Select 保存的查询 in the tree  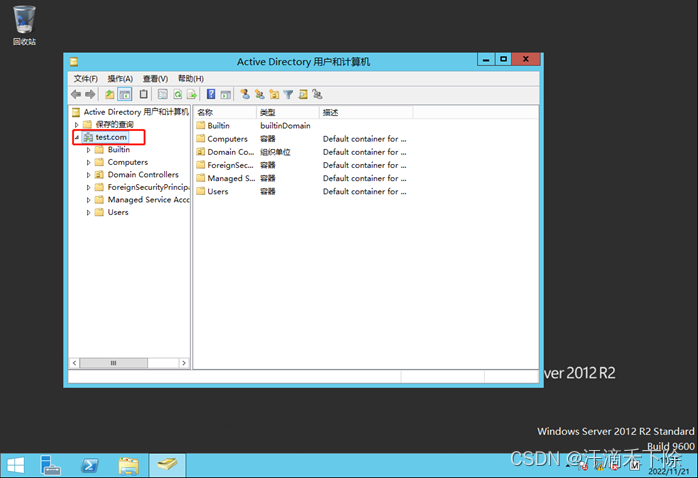coord(114,125)
